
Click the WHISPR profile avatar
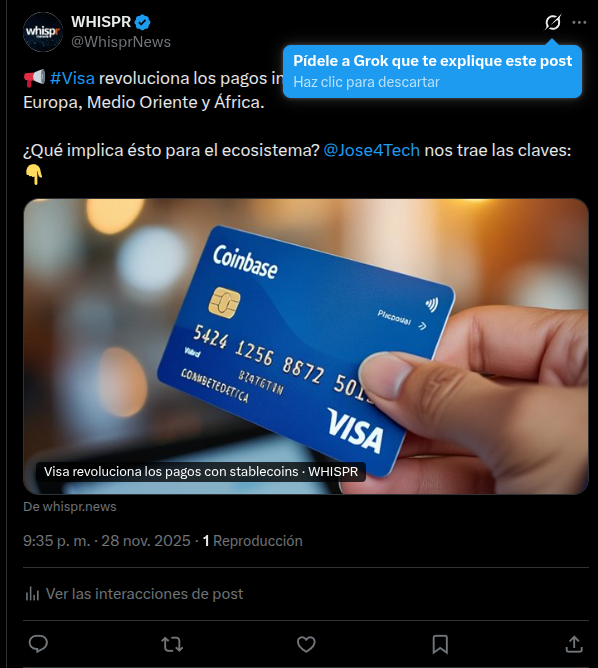coord(43,32)
